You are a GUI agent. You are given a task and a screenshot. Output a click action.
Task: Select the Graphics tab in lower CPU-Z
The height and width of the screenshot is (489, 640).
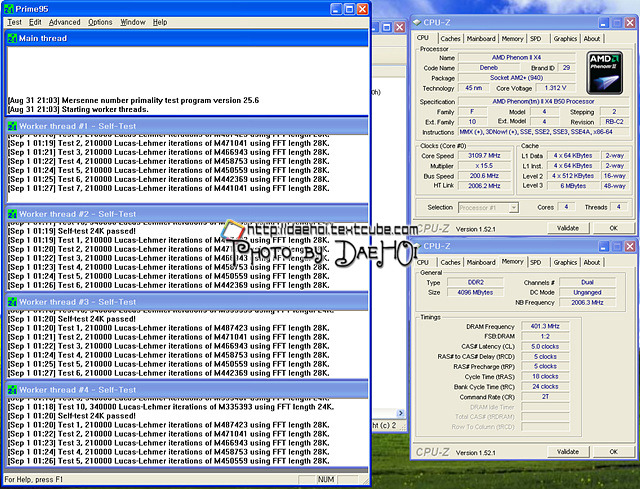pyautogui.click(x=565, y=262)
